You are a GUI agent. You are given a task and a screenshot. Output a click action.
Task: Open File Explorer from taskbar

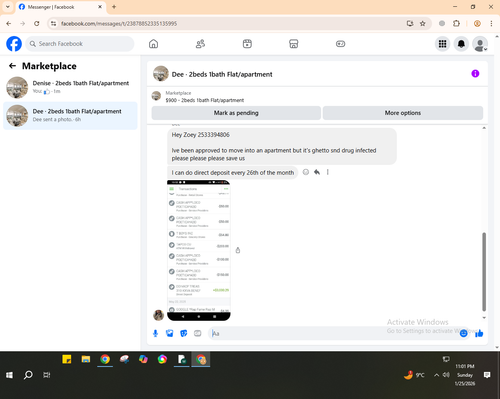tap(86, 359)
